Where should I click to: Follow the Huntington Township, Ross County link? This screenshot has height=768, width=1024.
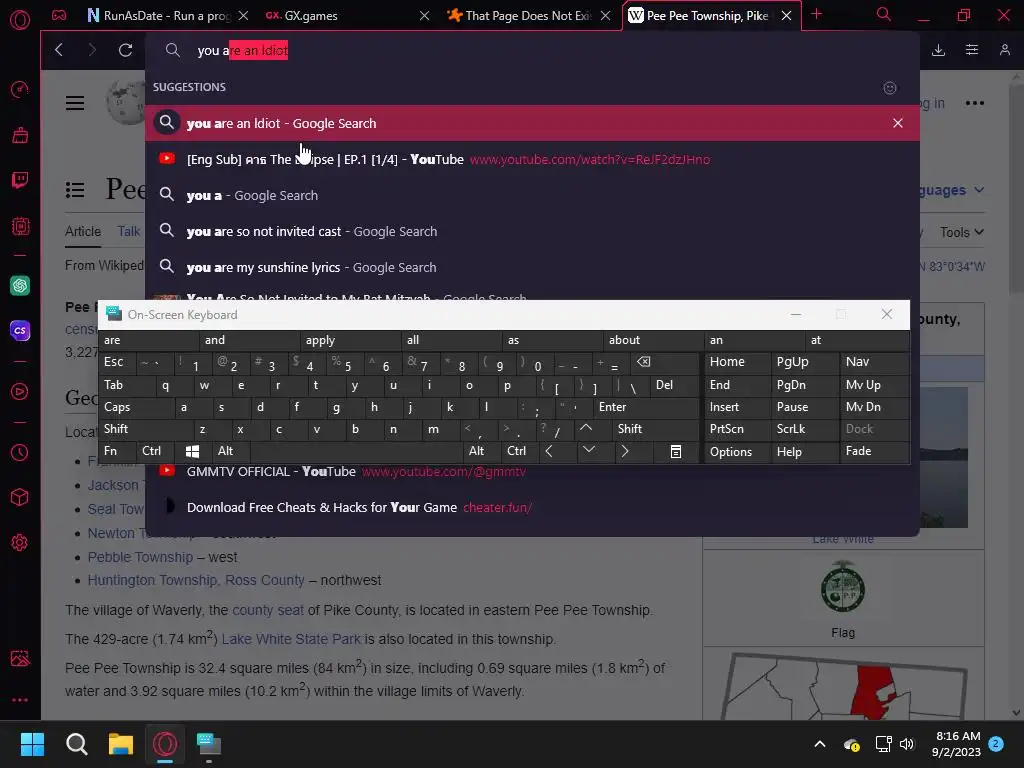click(x=196, y=580)
